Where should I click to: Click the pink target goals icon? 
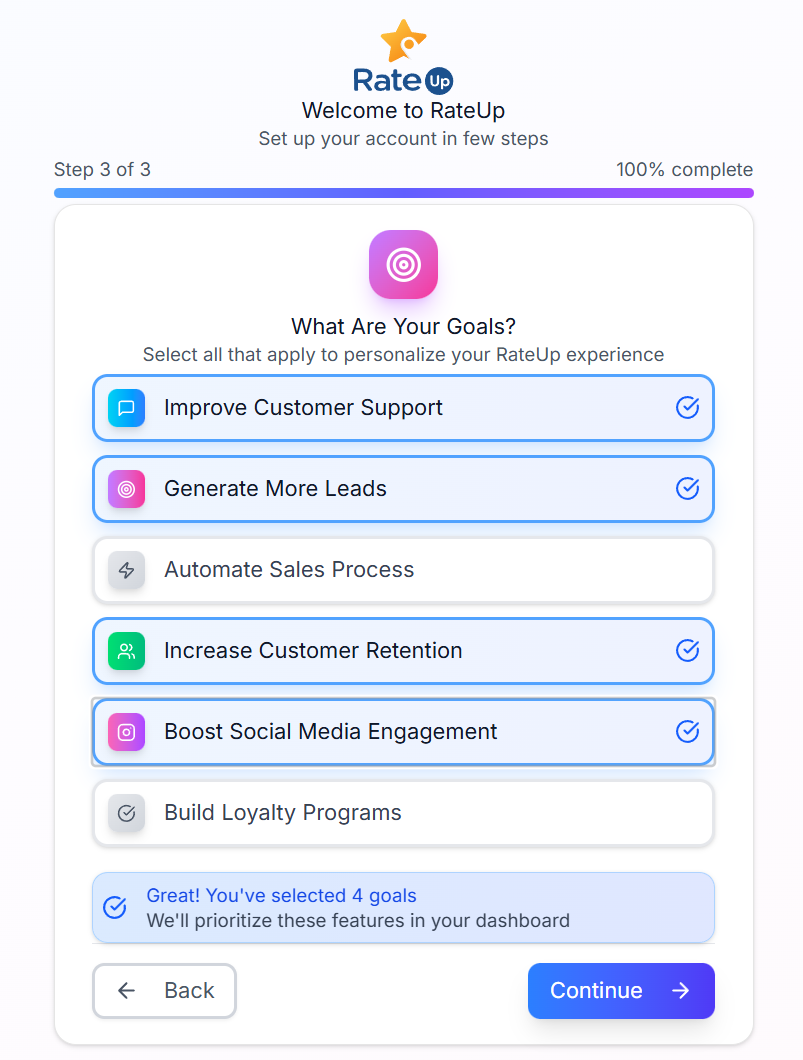coord(403,265)
